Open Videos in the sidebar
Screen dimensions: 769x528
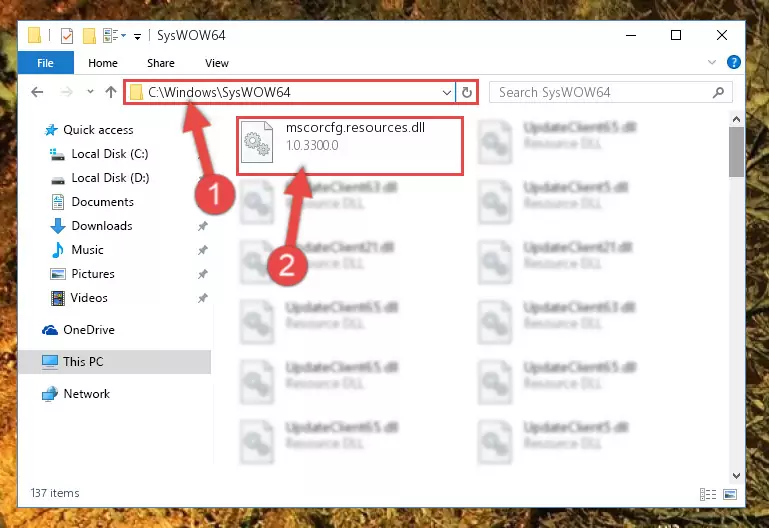(89, 298)
